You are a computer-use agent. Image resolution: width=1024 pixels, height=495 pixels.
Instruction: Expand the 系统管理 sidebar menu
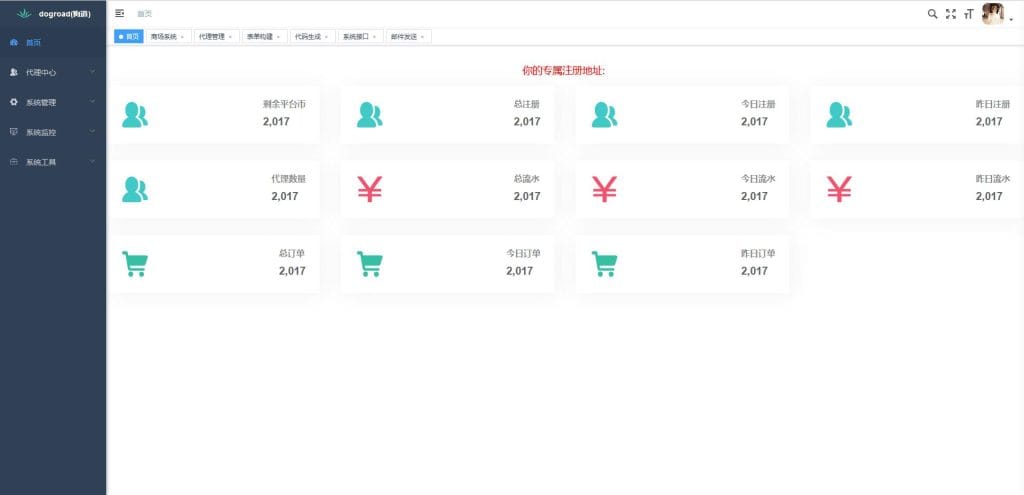pos(52,102)
